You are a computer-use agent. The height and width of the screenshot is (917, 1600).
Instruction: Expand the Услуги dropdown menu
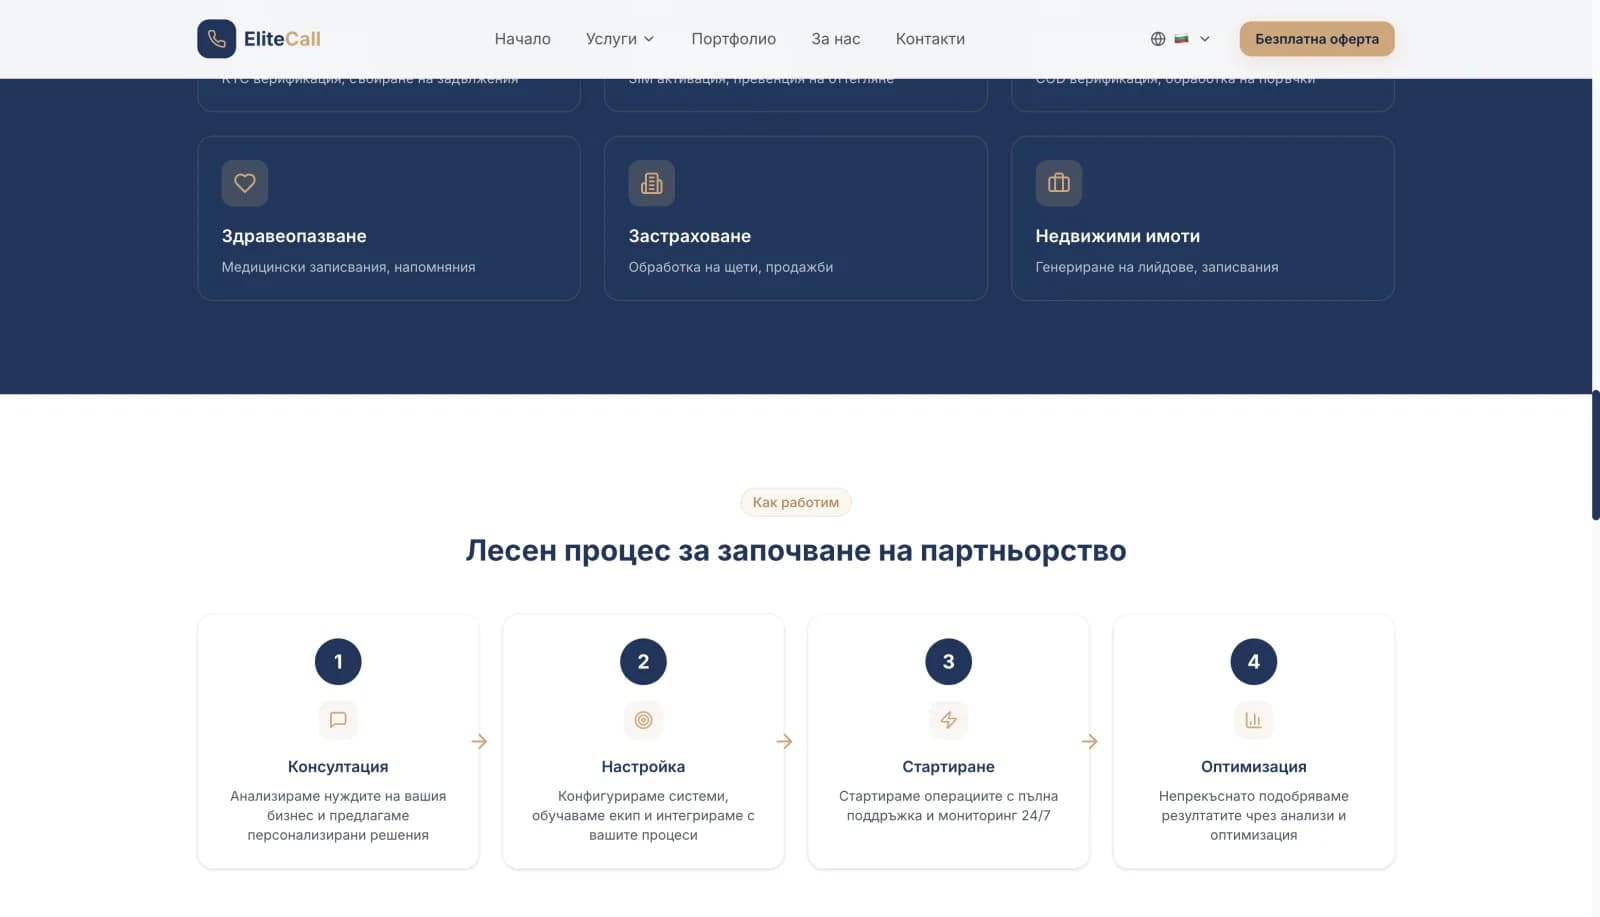(620, 39)
